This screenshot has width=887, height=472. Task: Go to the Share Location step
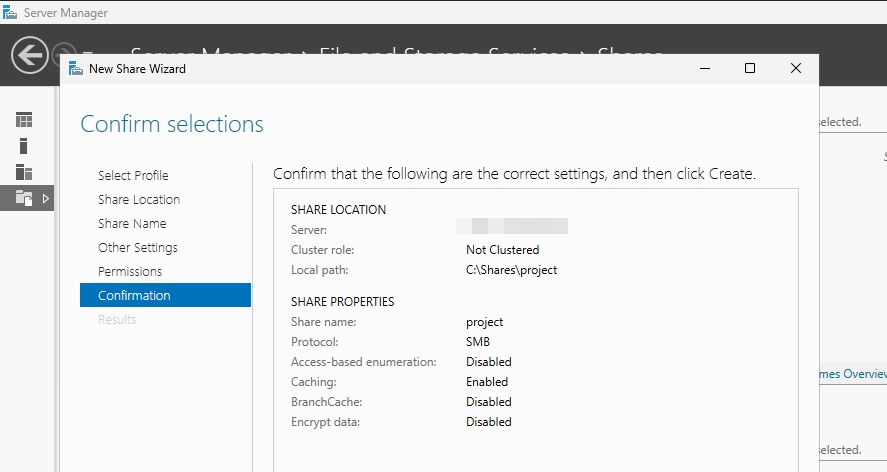coord(139,200)
